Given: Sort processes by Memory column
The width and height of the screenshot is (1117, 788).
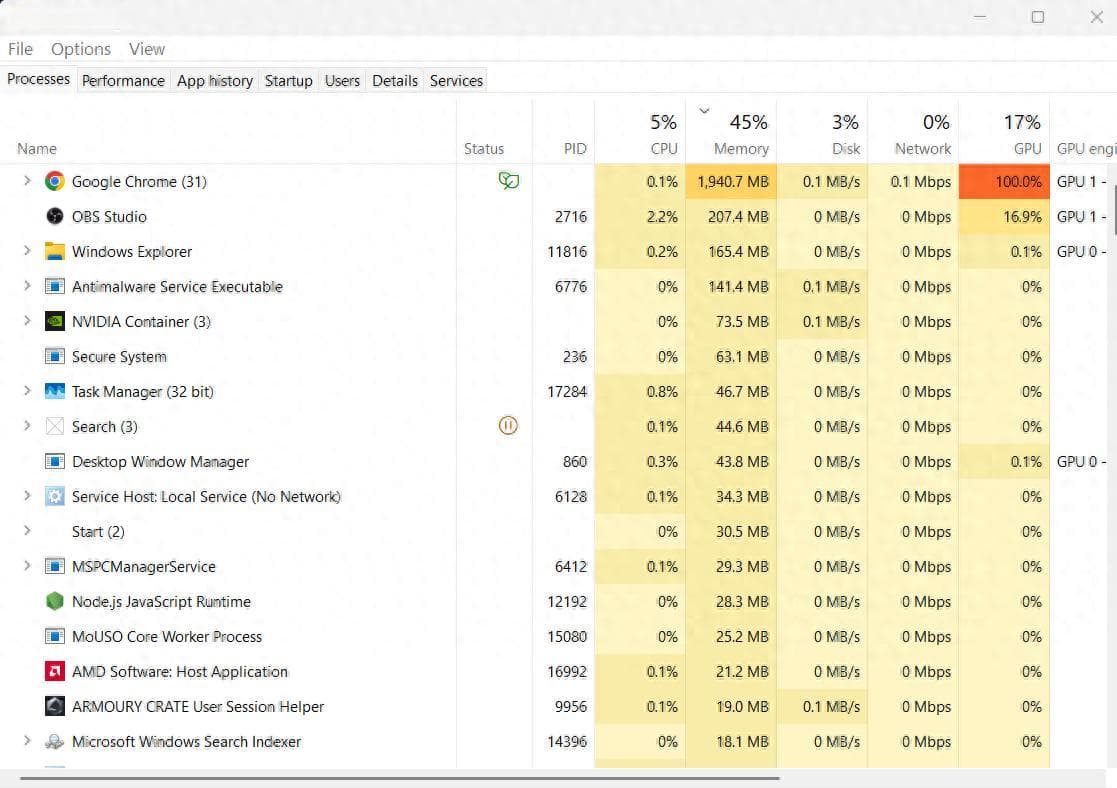Looking at the screenshot, I should [732, 134].
